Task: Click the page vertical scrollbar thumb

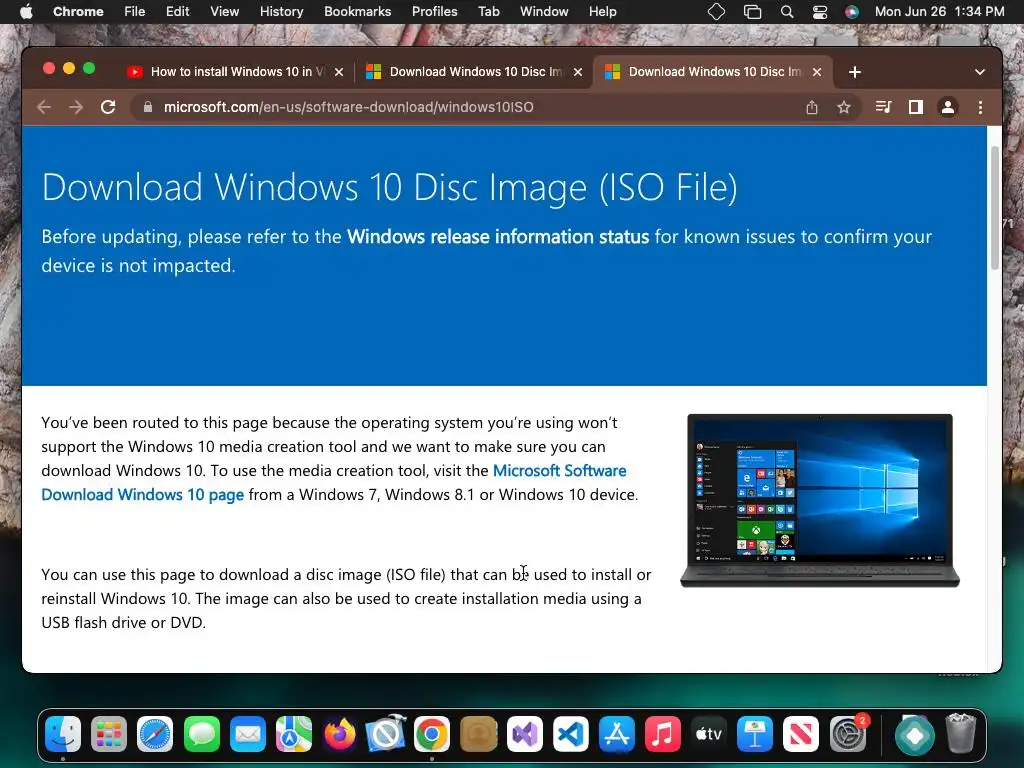Action: 995,208
